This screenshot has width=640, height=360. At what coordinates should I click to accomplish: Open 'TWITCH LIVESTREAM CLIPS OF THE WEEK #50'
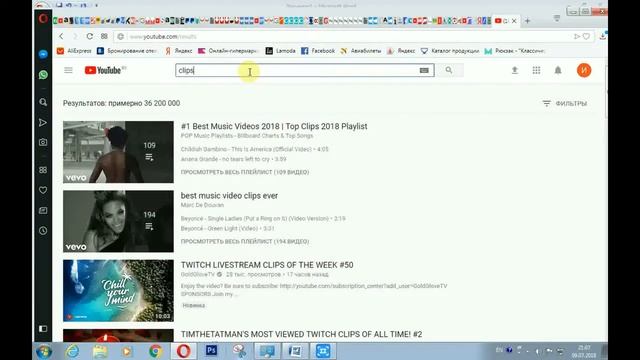267,265
